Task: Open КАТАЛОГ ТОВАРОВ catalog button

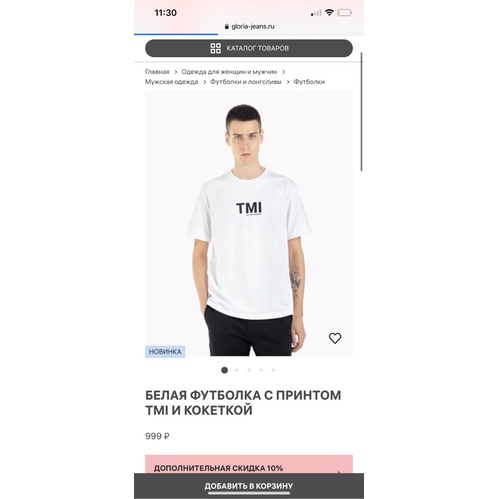Action: click(249, 48)
